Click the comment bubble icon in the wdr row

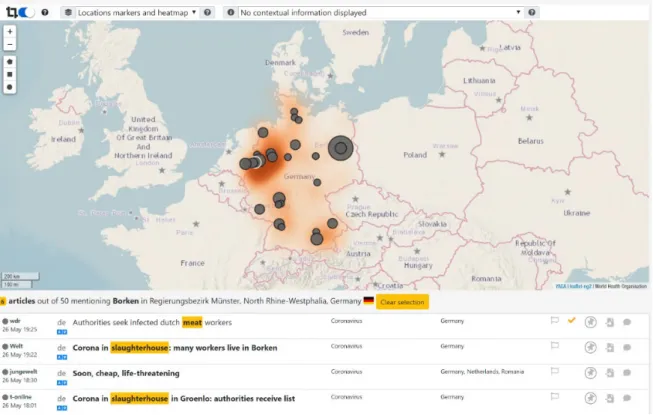tap(627, 322)
